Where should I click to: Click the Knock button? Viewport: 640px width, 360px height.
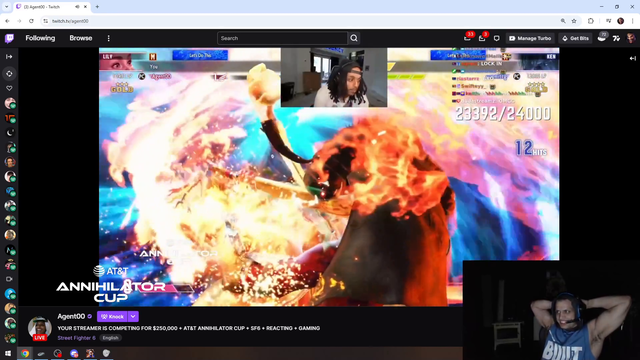[x=112, y=316]
